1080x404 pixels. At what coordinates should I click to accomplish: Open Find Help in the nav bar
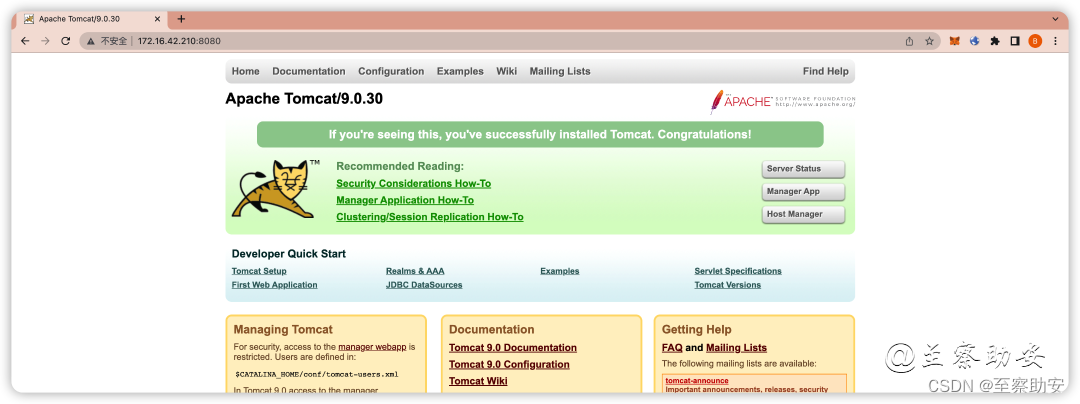click(826, 72)
